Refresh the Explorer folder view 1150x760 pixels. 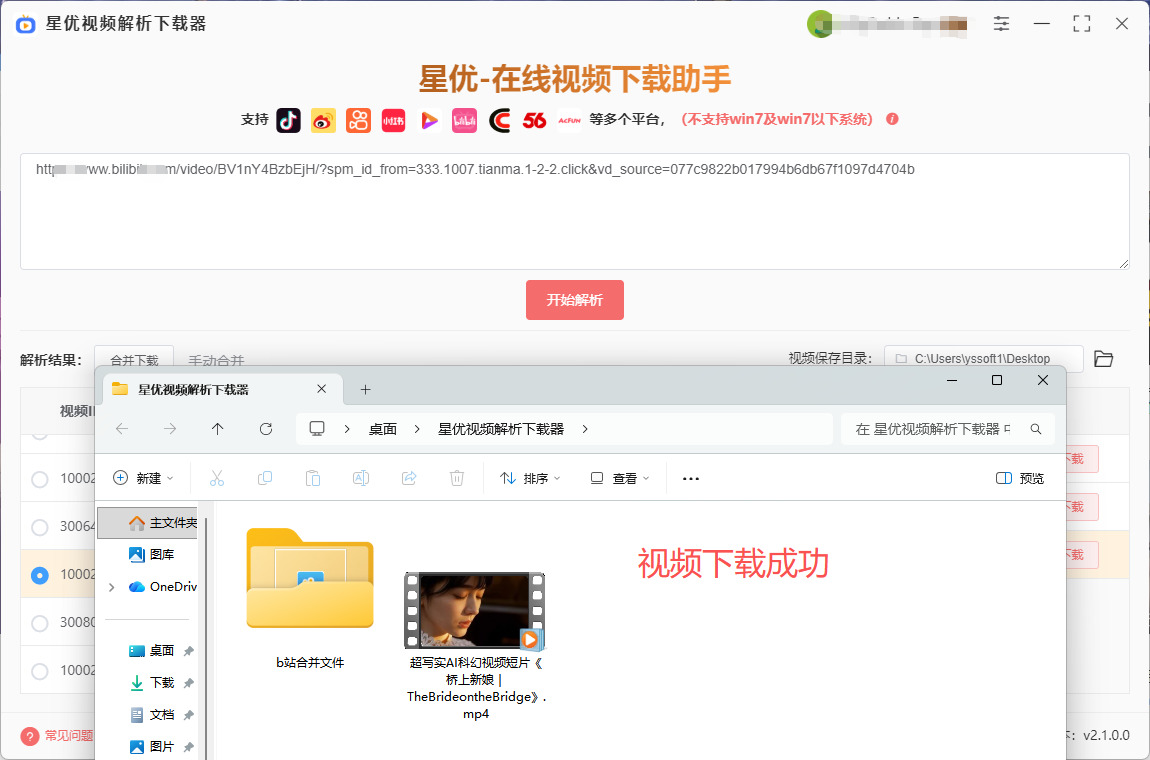[266, 429]
